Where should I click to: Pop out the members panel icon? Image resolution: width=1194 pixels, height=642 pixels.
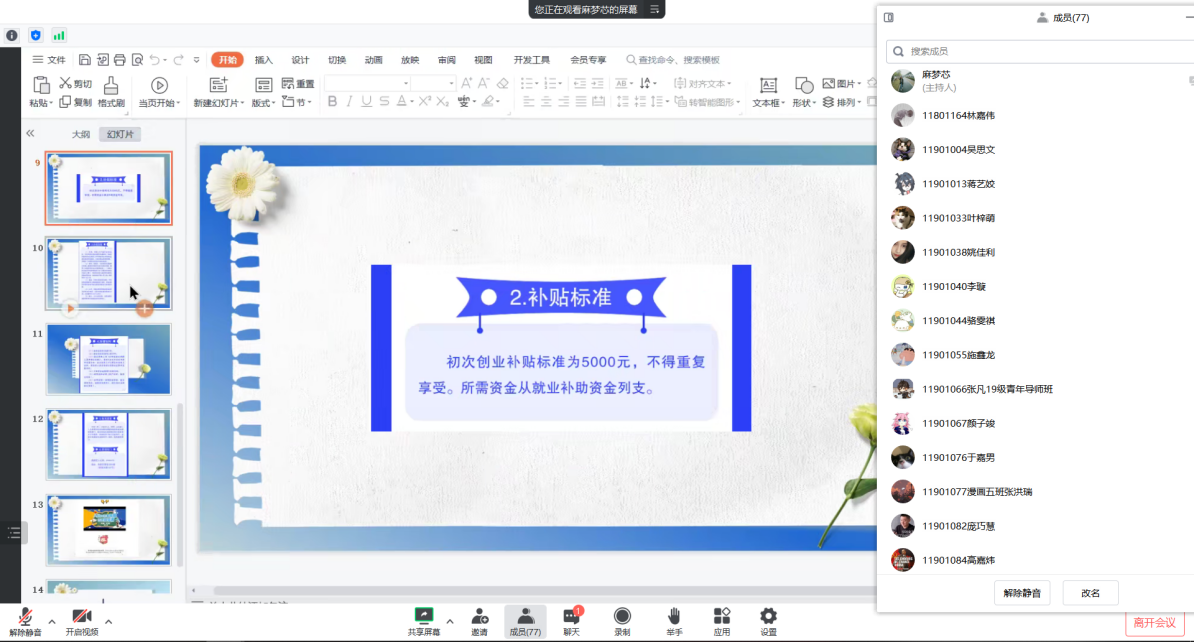(889, 17)
